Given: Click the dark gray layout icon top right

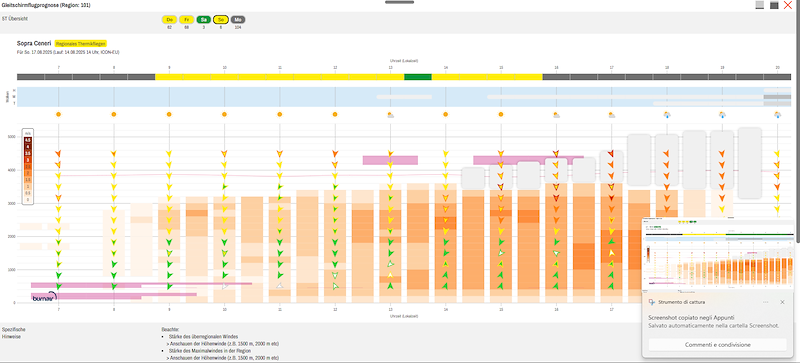Looking at the screenshot, I should point(773,5).
